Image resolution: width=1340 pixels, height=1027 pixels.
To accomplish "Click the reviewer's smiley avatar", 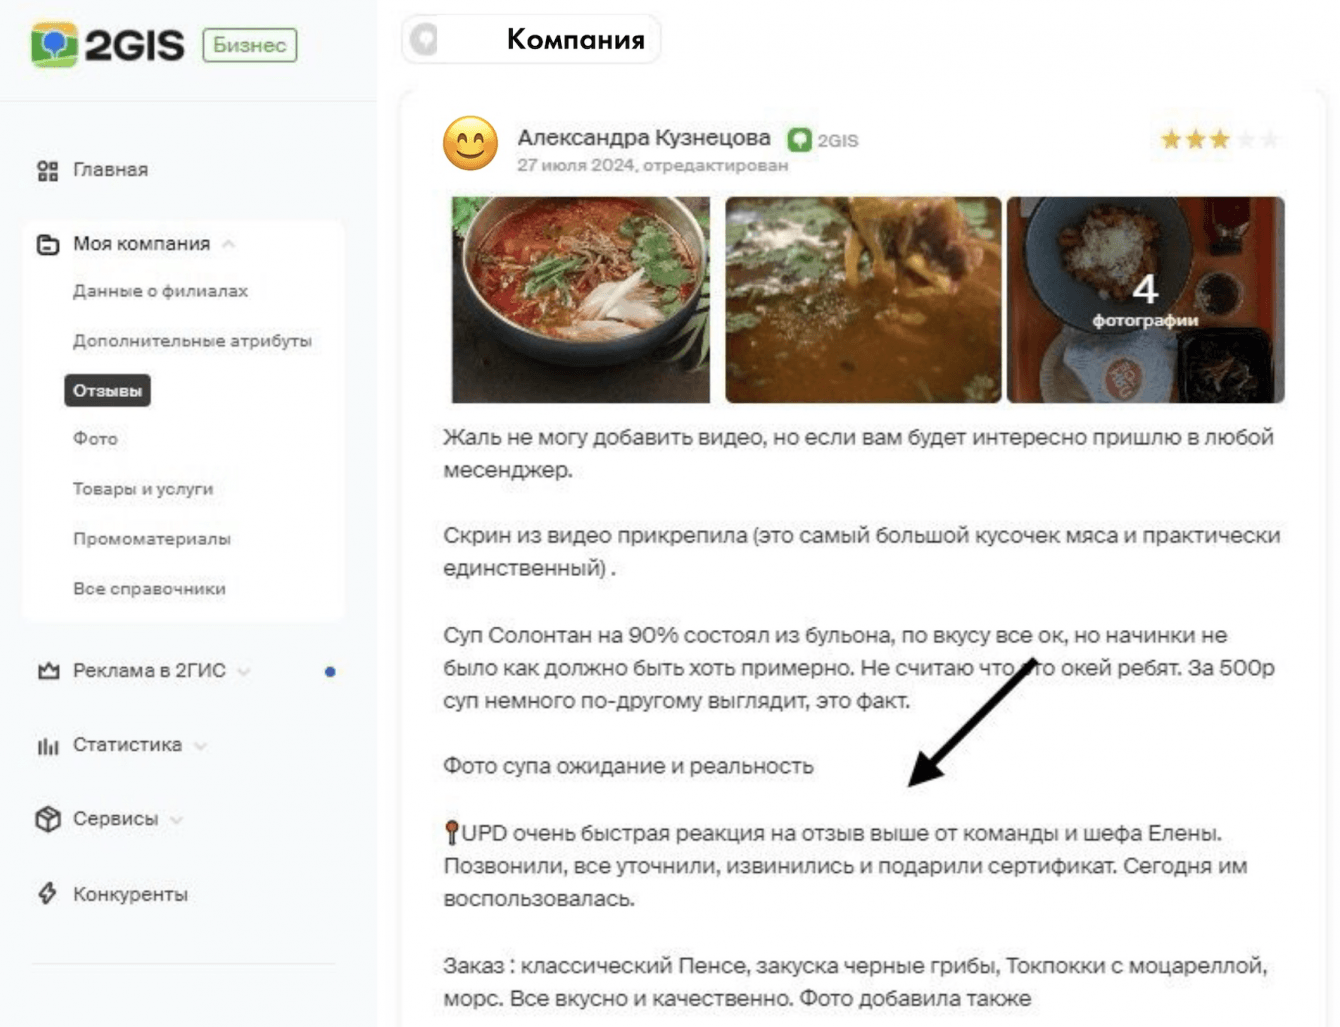I will coord(470,144).
